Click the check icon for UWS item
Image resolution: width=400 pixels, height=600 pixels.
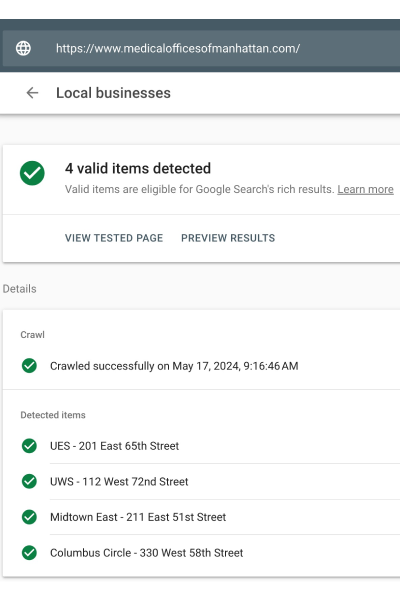coord(29,481)
